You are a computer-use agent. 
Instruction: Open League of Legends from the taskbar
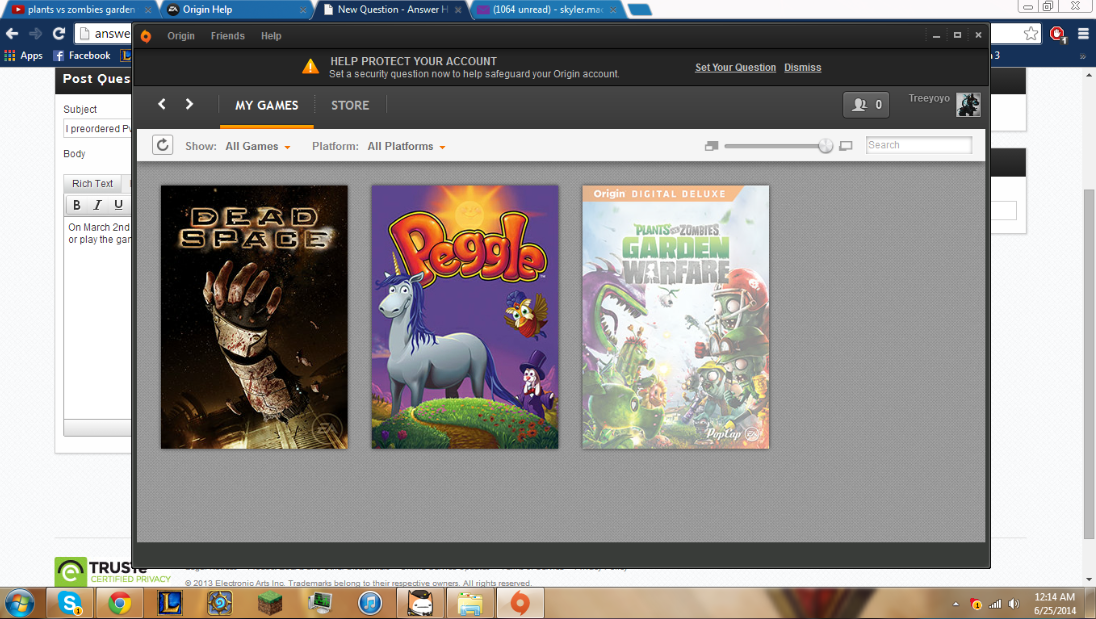click(170, 603)
